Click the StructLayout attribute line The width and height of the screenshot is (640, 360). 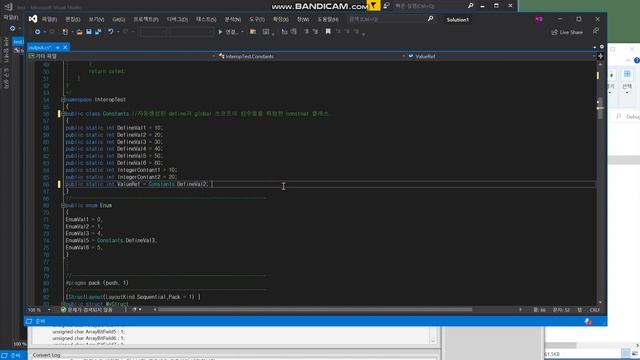[x=133, y=297]
